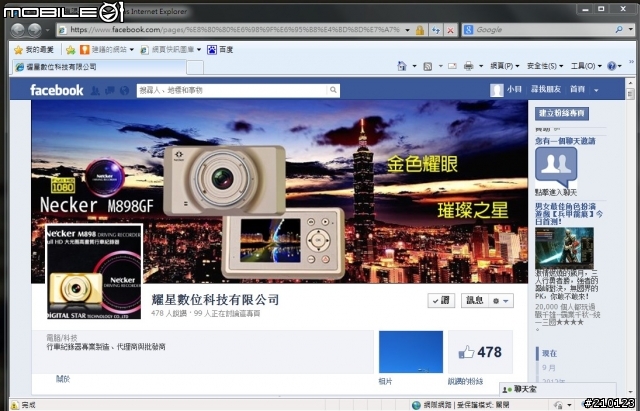
Task: Open the recent pages history dropdown
Action: coord(48,30)
